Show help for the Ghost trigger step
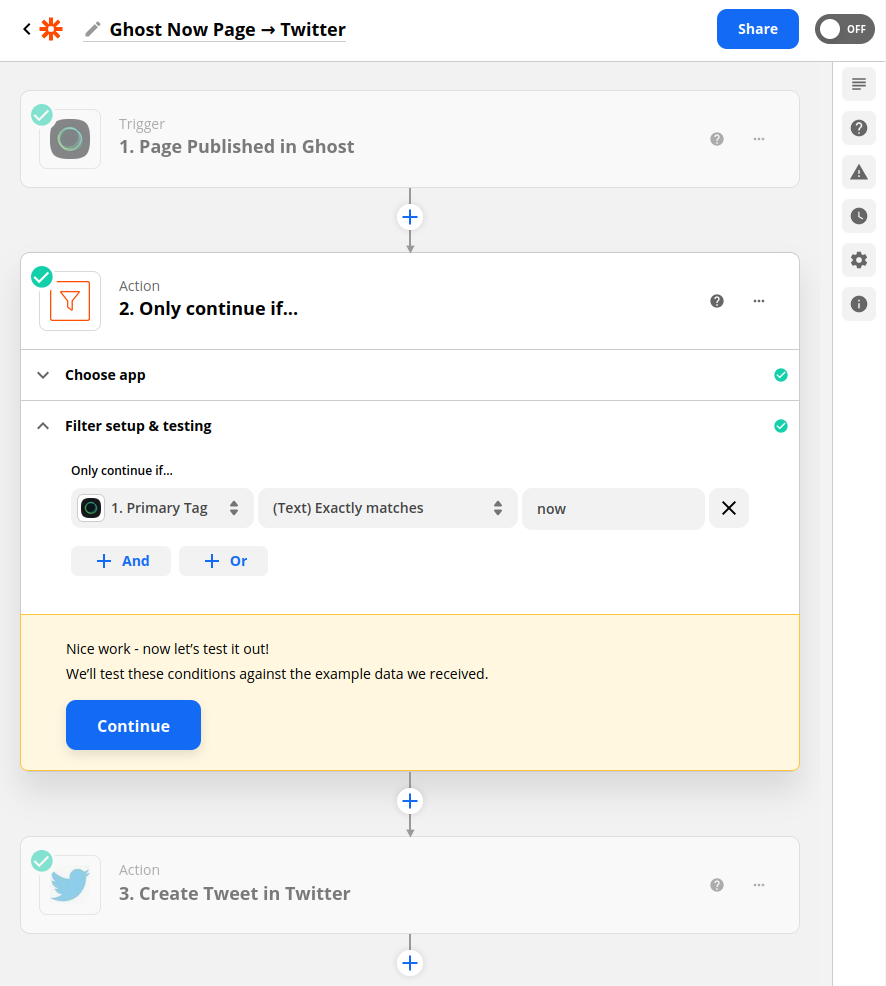886x986 pixels. pos(717,139)
